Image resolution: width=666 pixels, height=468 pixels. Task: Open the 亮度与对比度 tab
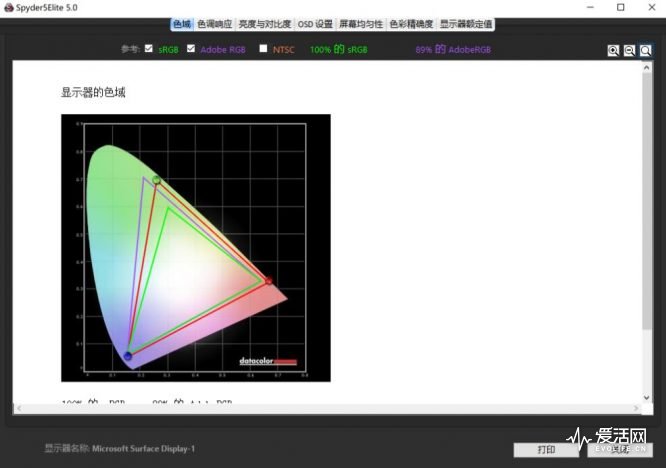(x=265, y=24)
